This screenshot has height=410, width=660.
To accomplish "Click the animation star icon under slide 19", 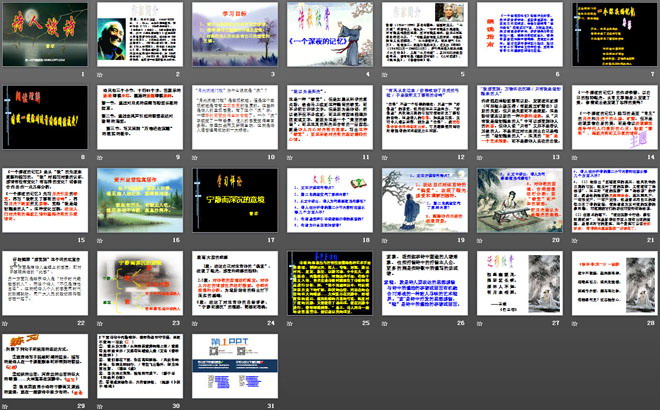I will point(385,240).
